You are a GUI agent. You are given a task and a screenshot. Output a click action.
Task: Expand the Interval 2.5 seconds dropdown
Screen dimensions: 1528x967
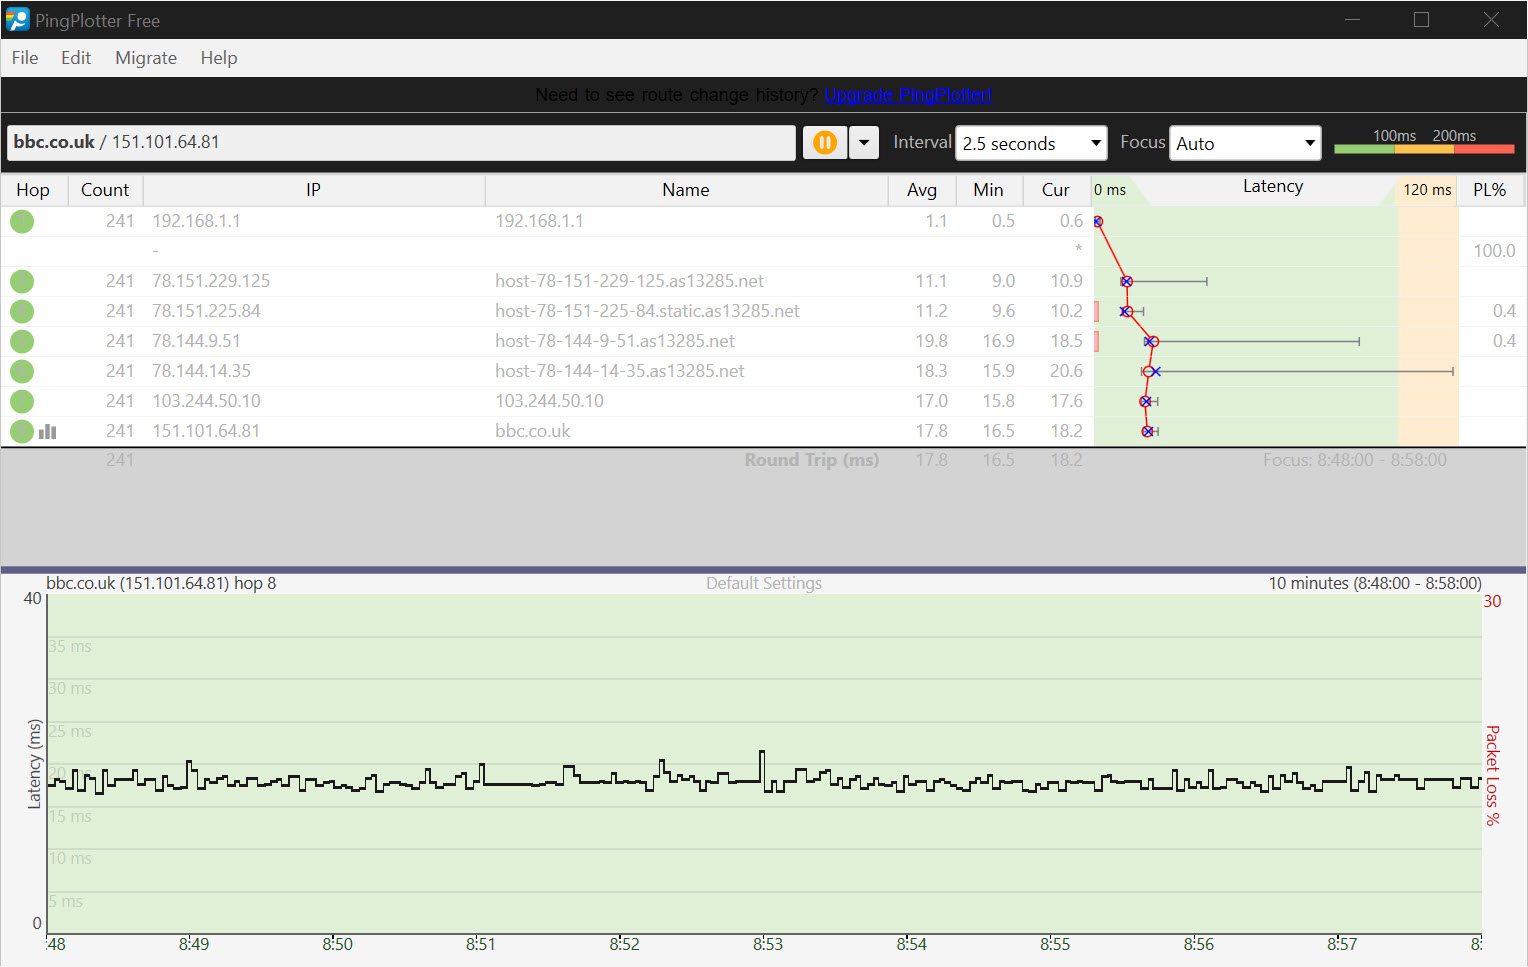pyautogui.click(x=1030, y=143)
